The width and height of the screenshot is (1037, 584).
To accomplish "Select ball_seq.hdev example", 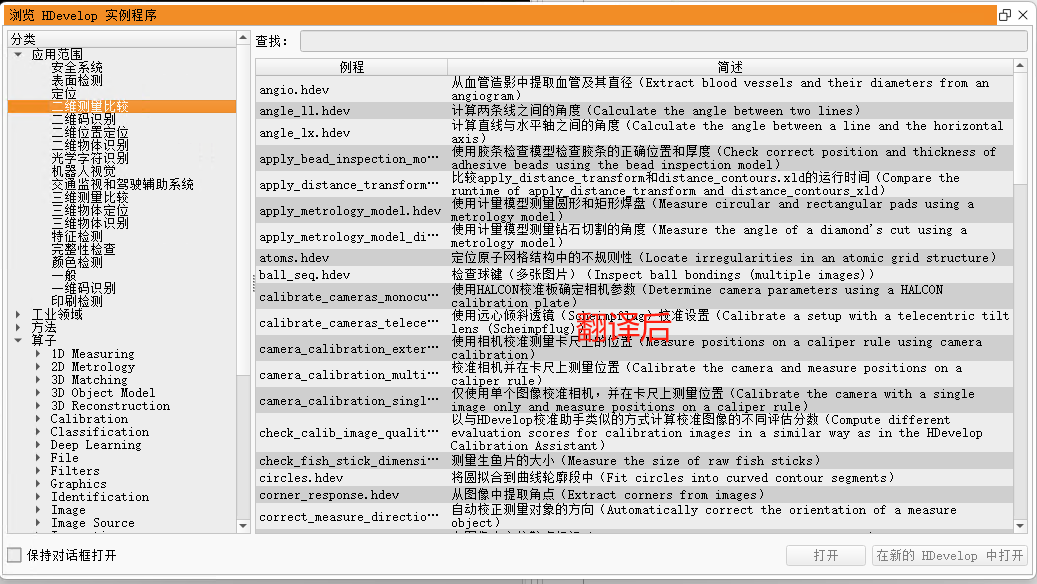I will (x=305, y=274).
